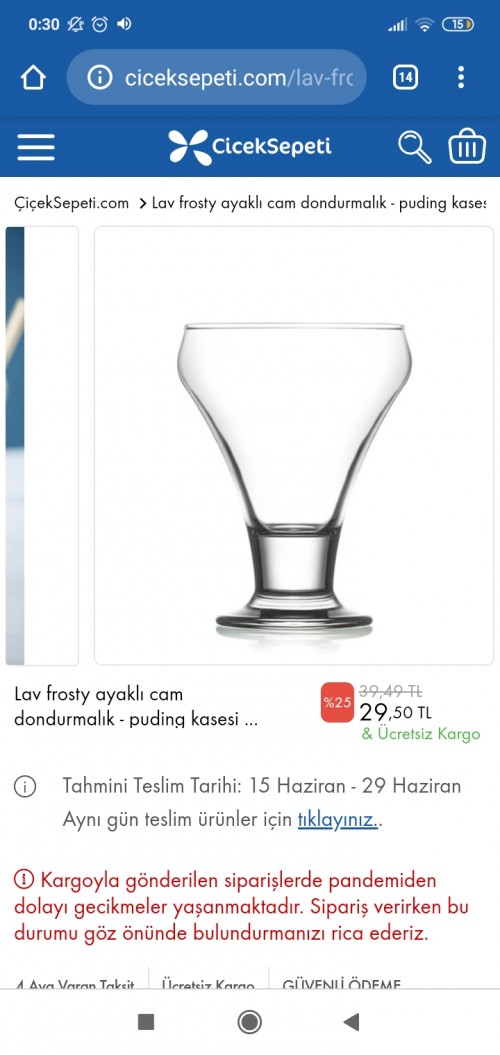Tap the CicekSepeti logo
This screenshot has width=500, height=1055.
[250, 147]
